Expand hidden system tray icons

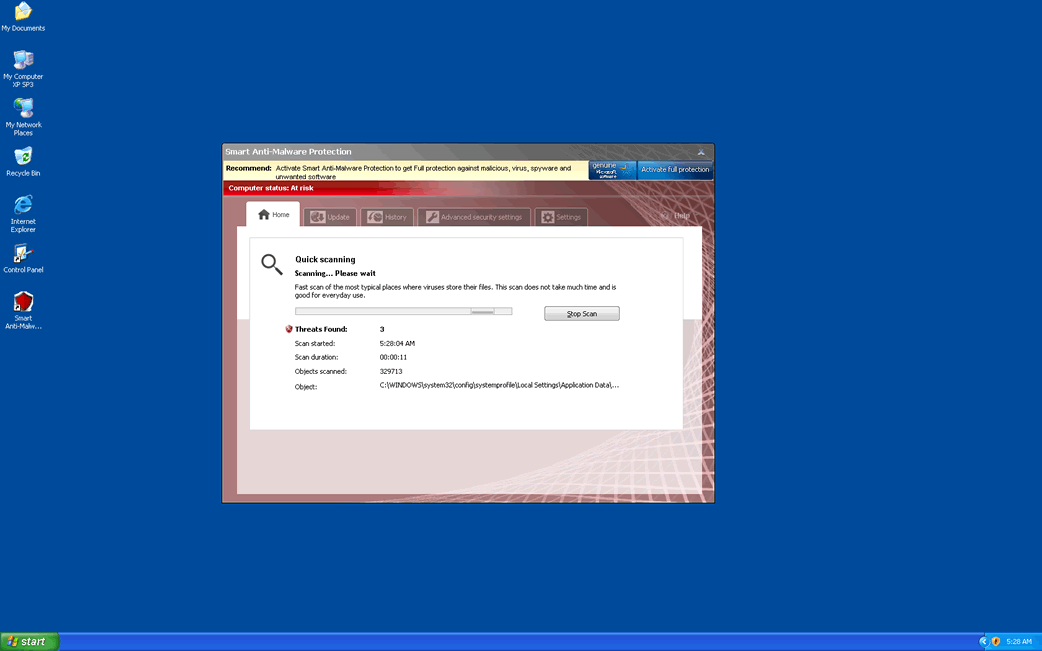983,641
